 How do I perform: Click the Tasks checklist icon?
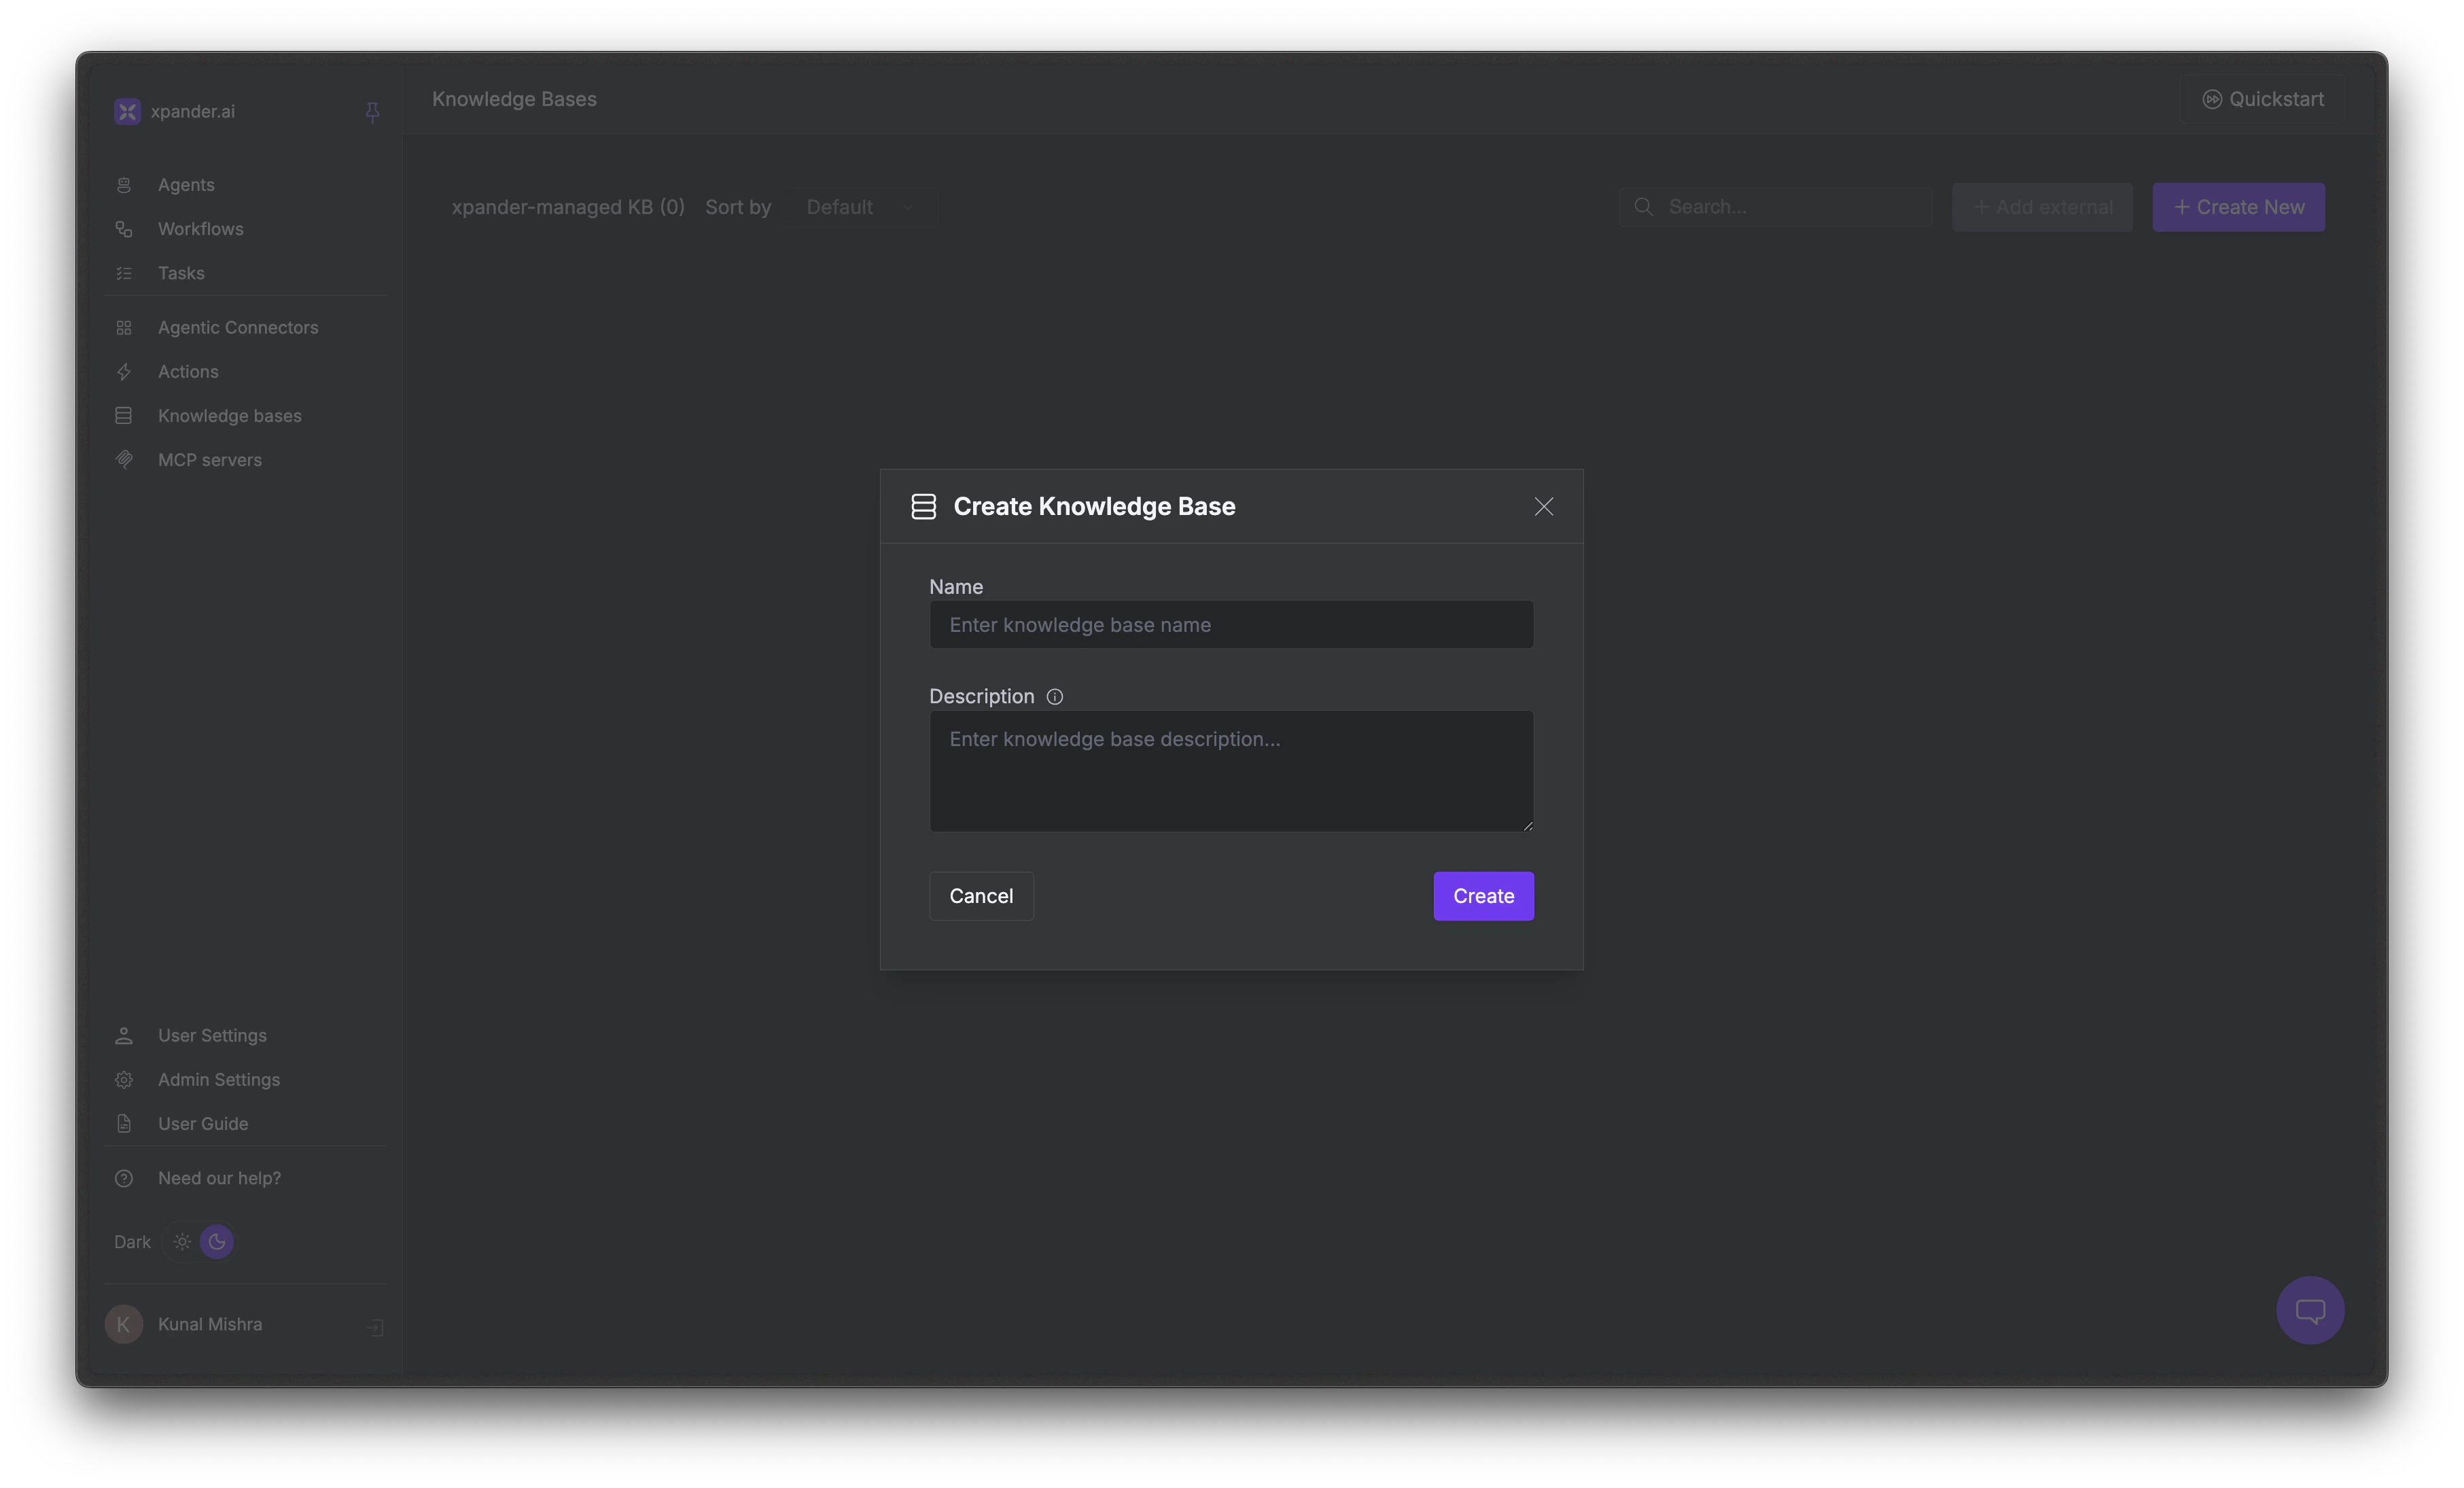[x=124, y=273]
